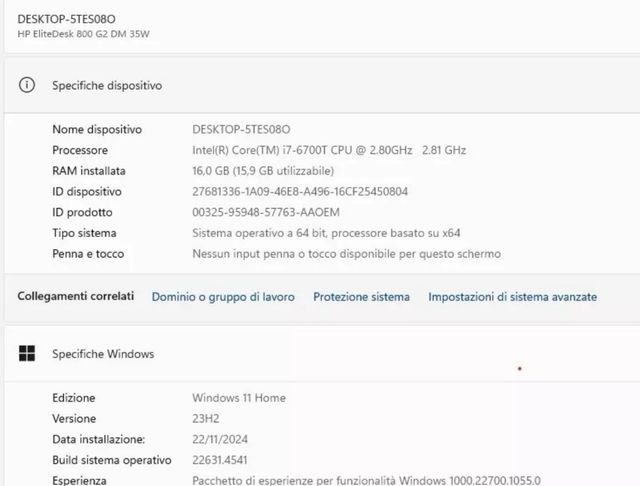Screen dimensions: 640x486
Task: Select the device ID 27681336-1A09-46E8-A496-16CF25450804
Action: (300, 192)
